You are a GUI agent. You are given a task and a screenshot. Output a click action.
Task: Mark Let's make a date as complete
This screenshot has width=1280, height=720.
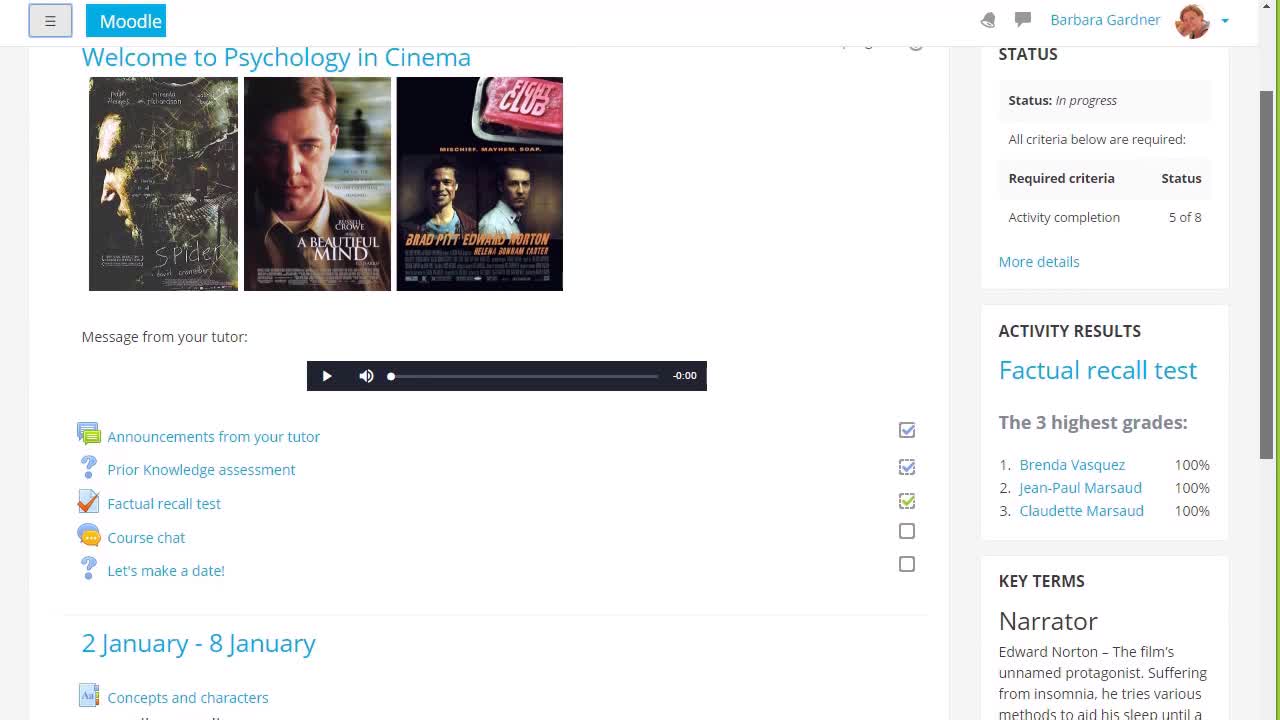pyautogui.click(x=907, y=564)
